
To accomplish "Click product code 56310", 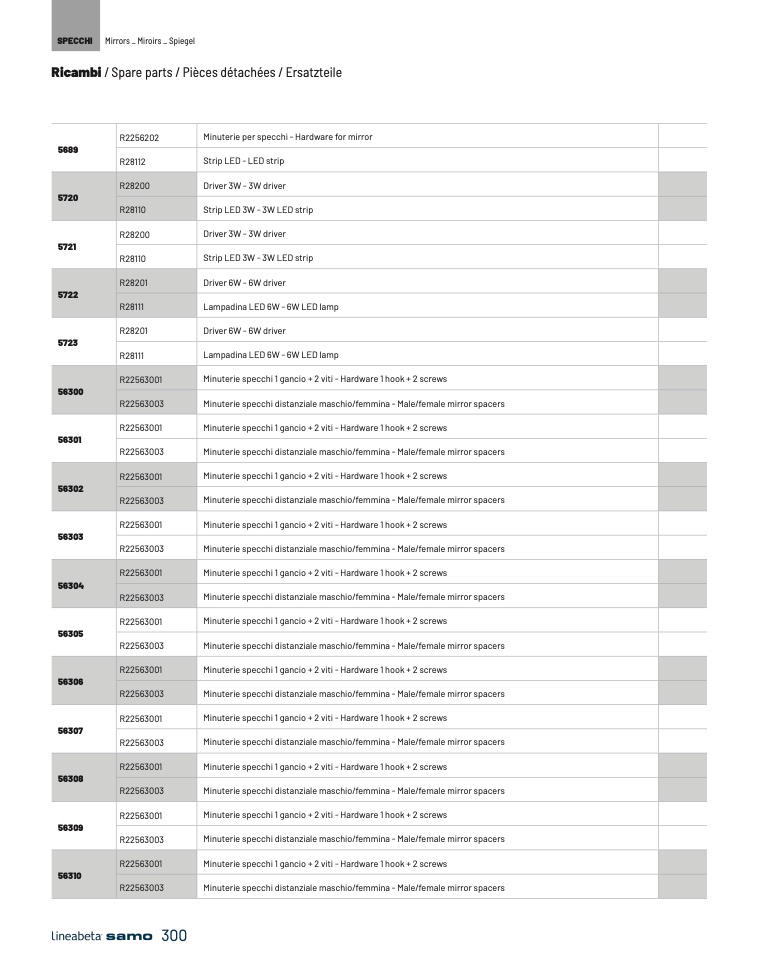I will point(70,876).
